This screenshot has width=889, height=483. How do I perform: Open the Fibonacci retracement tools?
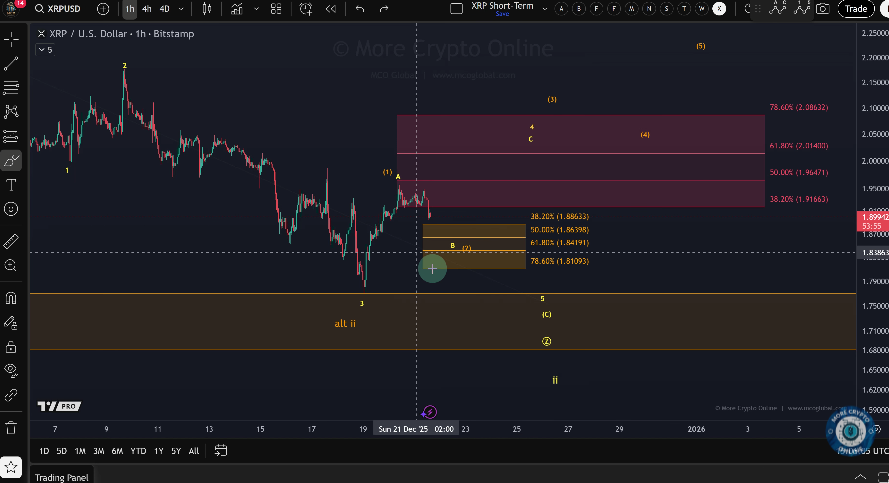[11, 87]
